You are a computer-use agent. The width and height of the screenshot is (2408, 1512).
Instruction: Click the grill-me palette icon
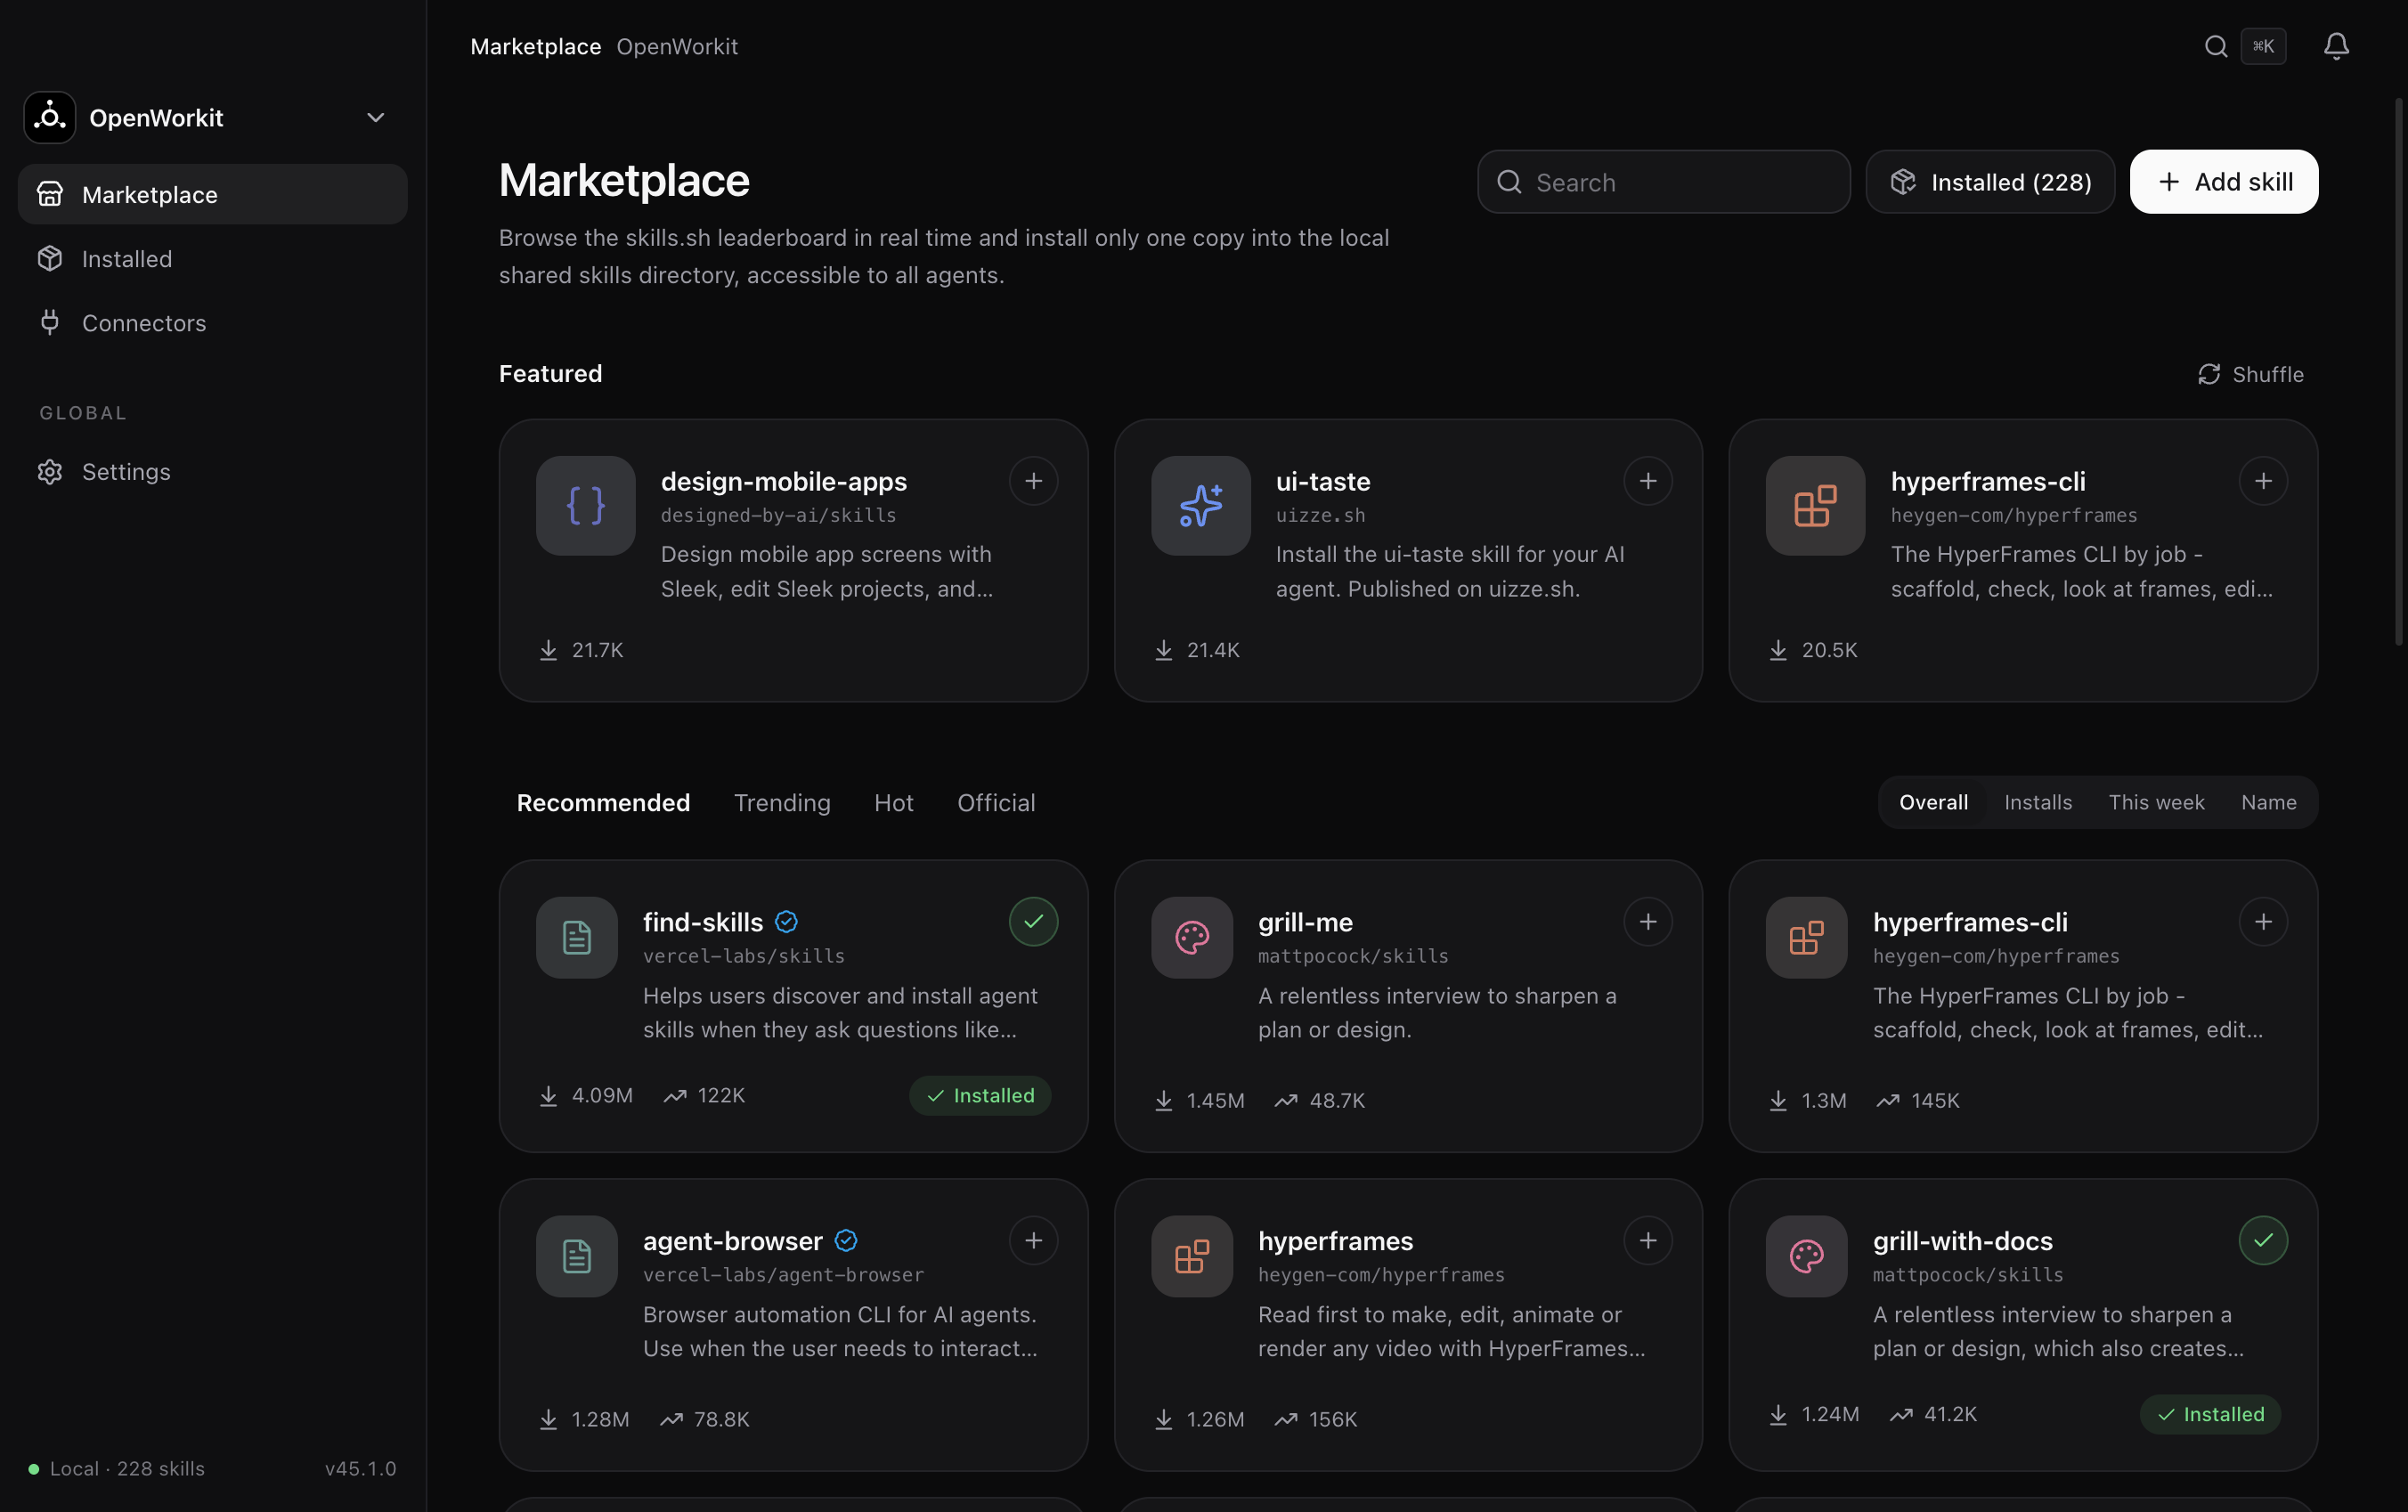[x=1192, y=938]
